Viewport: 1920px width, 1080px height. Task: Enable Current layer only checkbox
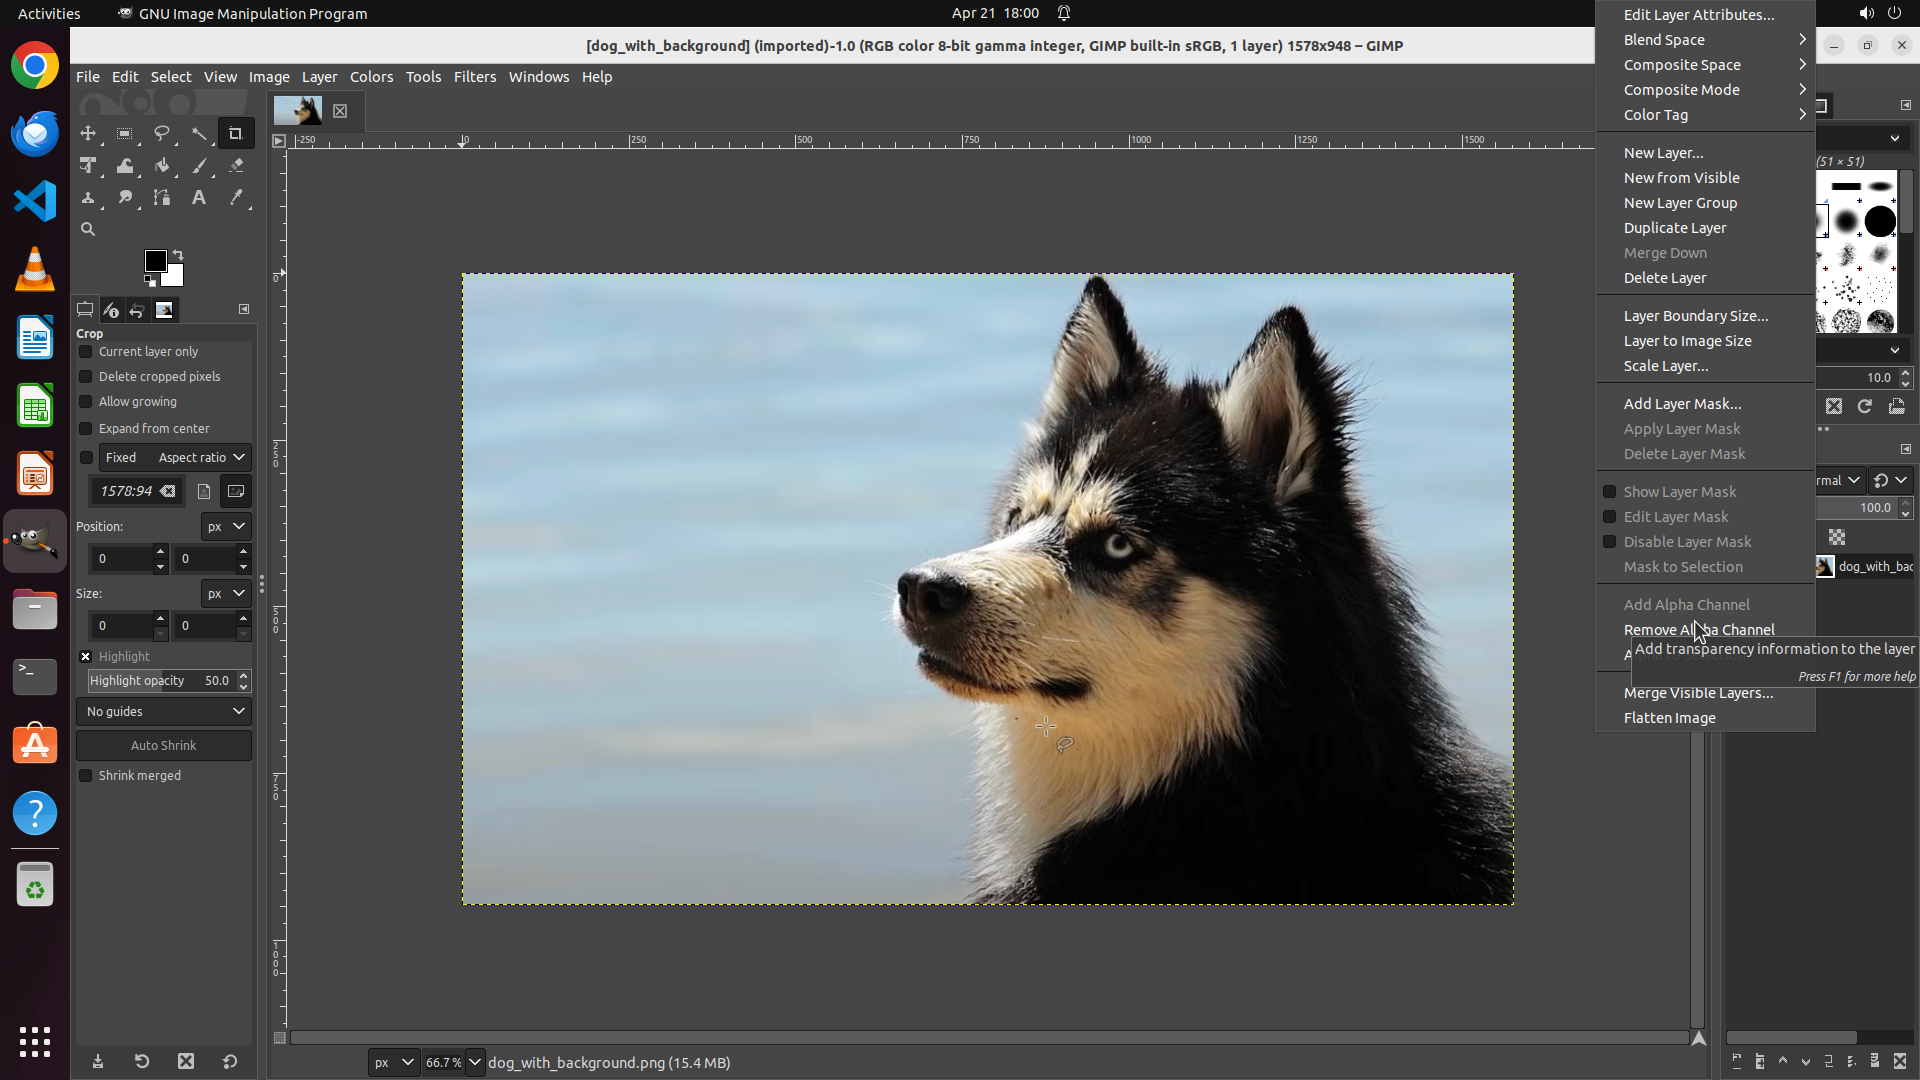pyautogui.click(x=86, y=352)
